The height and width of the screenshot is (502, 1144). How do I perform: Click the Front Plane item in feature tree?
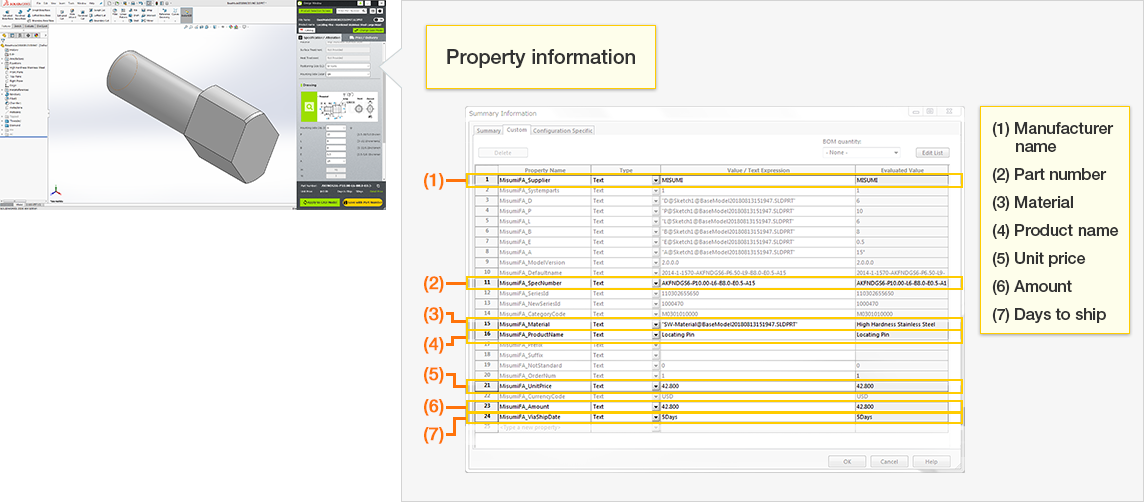[15, 72]
